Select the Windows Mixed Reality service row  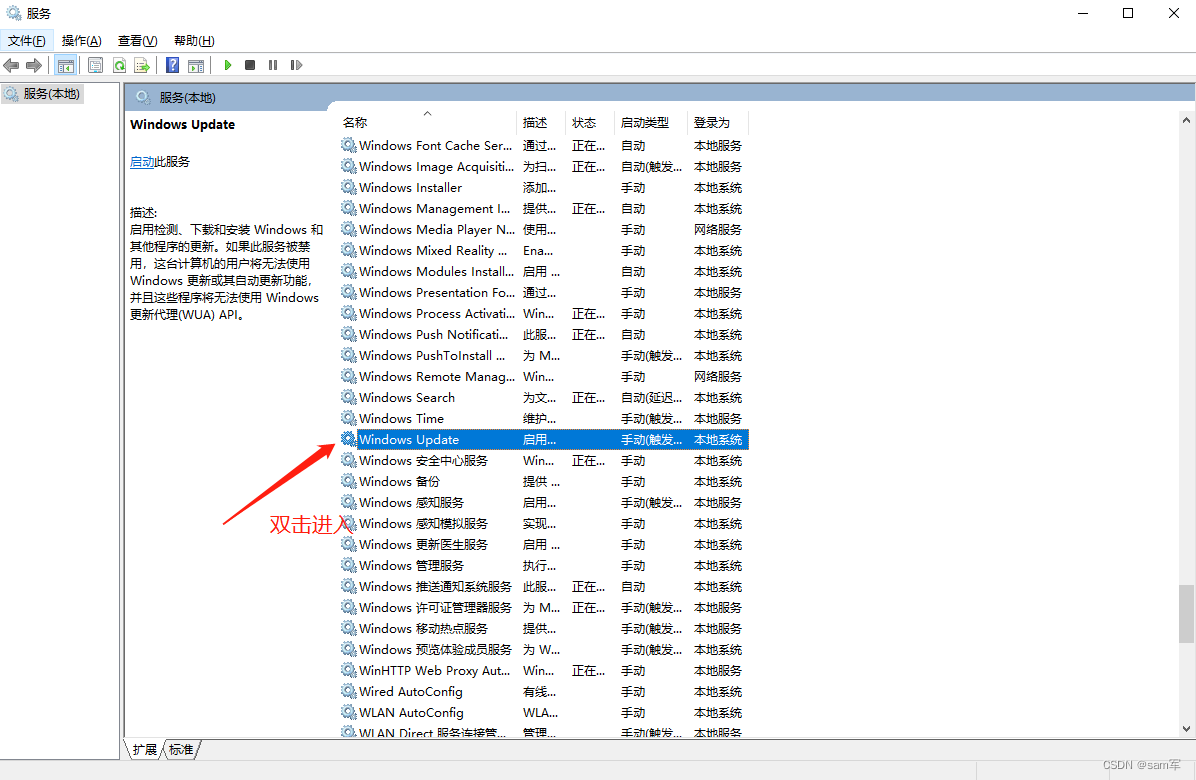coord(544,250)
